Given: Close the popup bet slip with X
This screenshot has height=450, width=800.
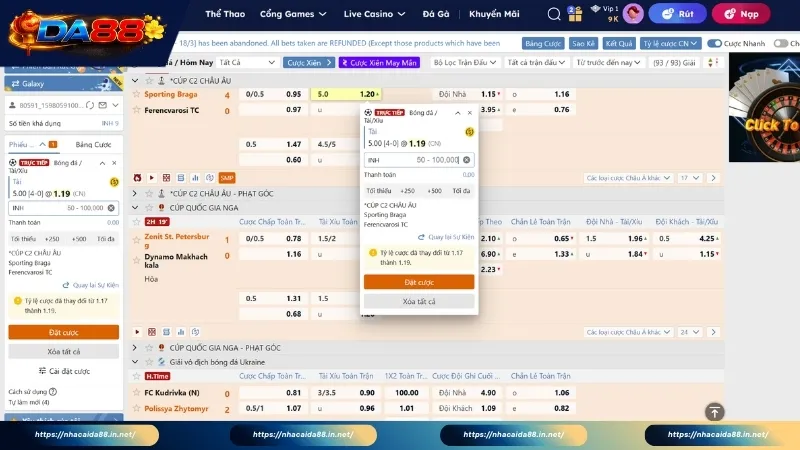Looking at the screenshot, I should point(469,112).
